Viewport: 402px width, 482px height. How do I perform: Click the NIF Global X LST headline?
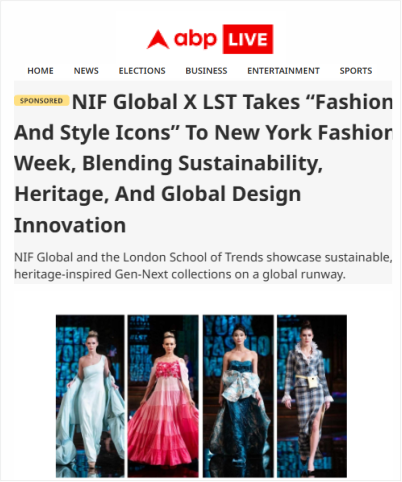click(x=203, y=163)
